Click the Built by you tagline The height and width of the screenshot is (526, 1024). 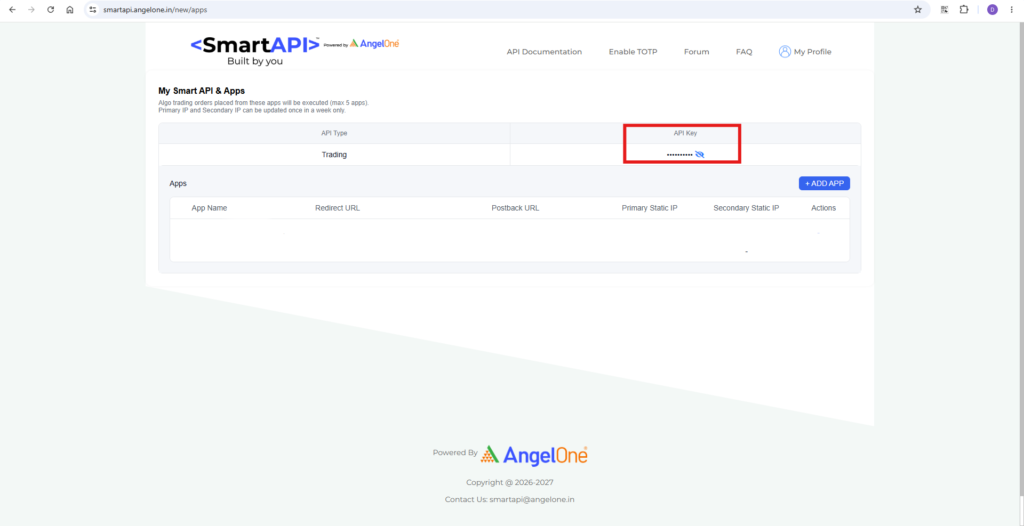(x=255, y=61)
